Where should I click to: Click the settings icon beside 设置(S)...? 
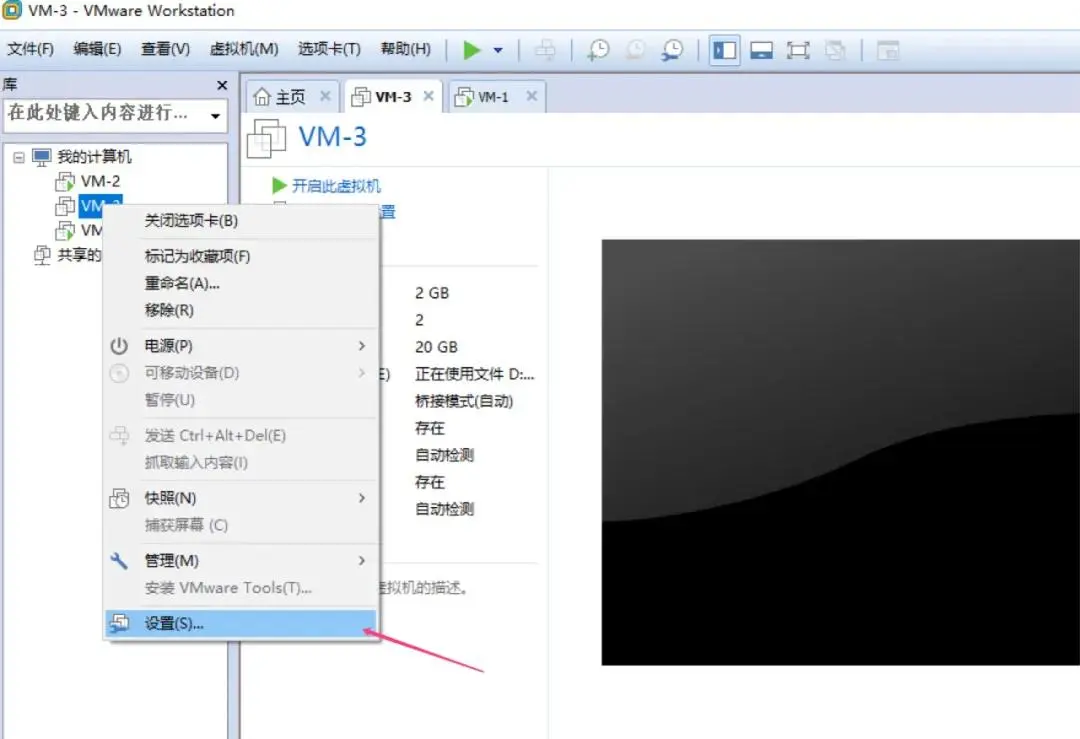point(119,623)
